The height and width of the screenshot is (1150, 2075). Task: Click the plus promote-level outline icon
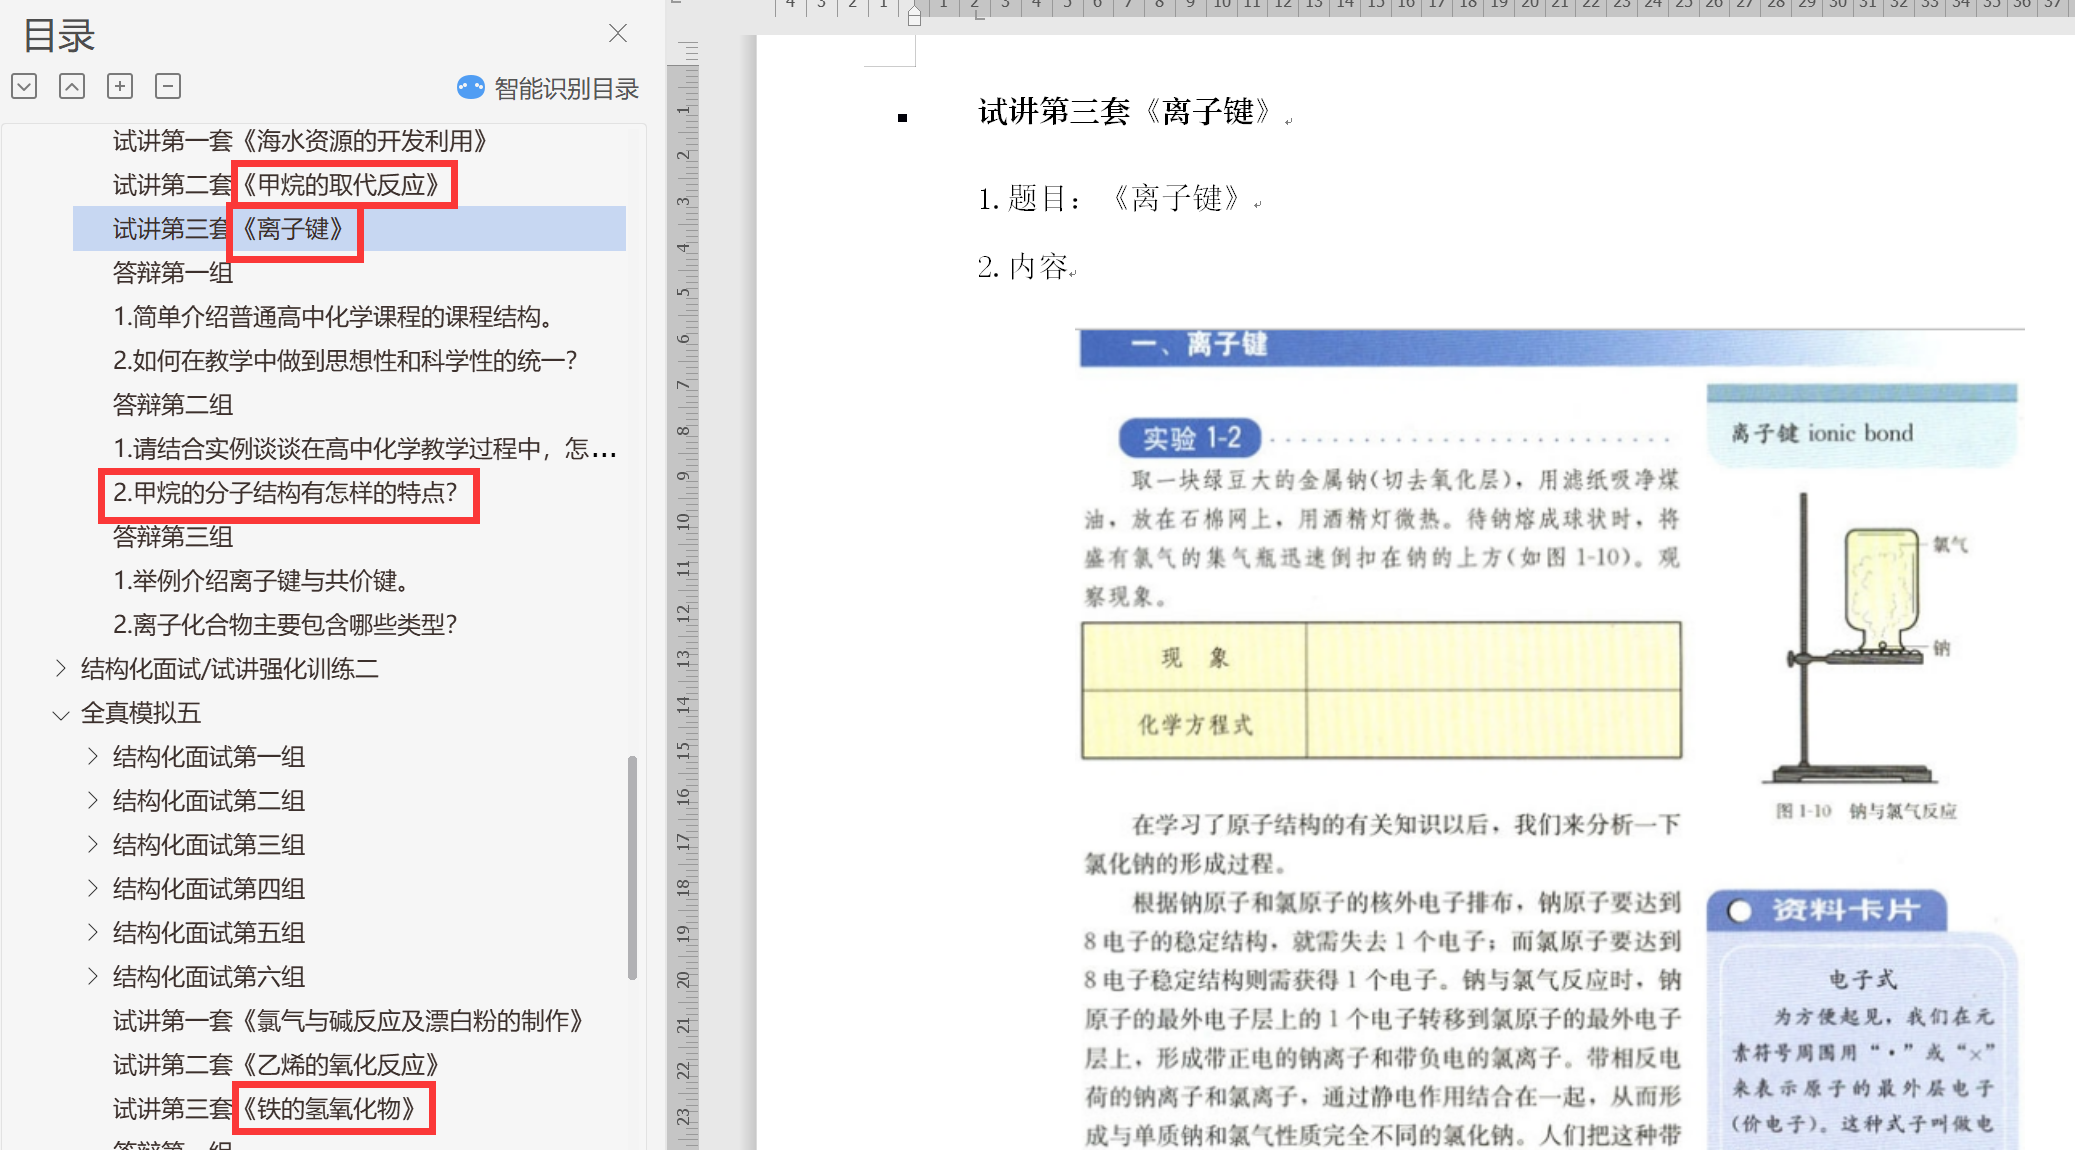tap(120, 86)
